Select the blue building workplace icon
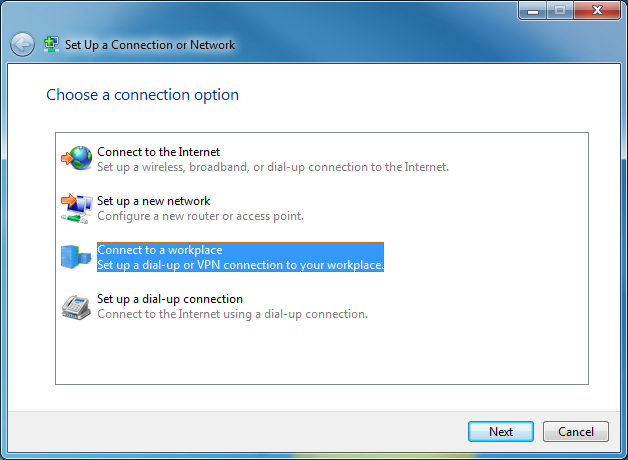628x460 pixels. 76,257
